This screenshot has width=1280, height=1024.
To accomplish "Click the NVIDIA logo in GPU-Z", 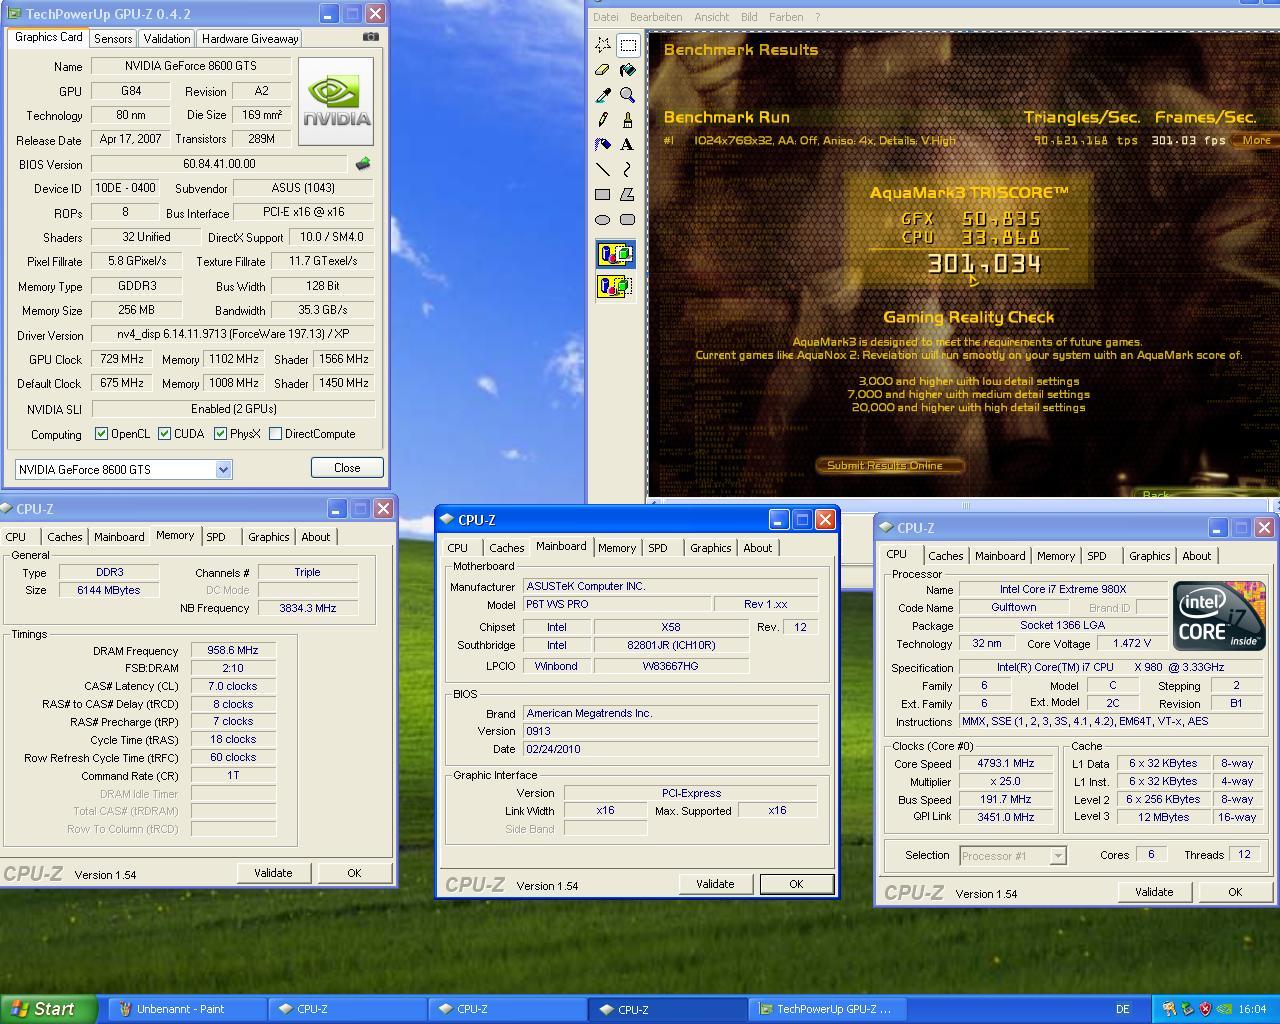I will click(x=336, y=102).
